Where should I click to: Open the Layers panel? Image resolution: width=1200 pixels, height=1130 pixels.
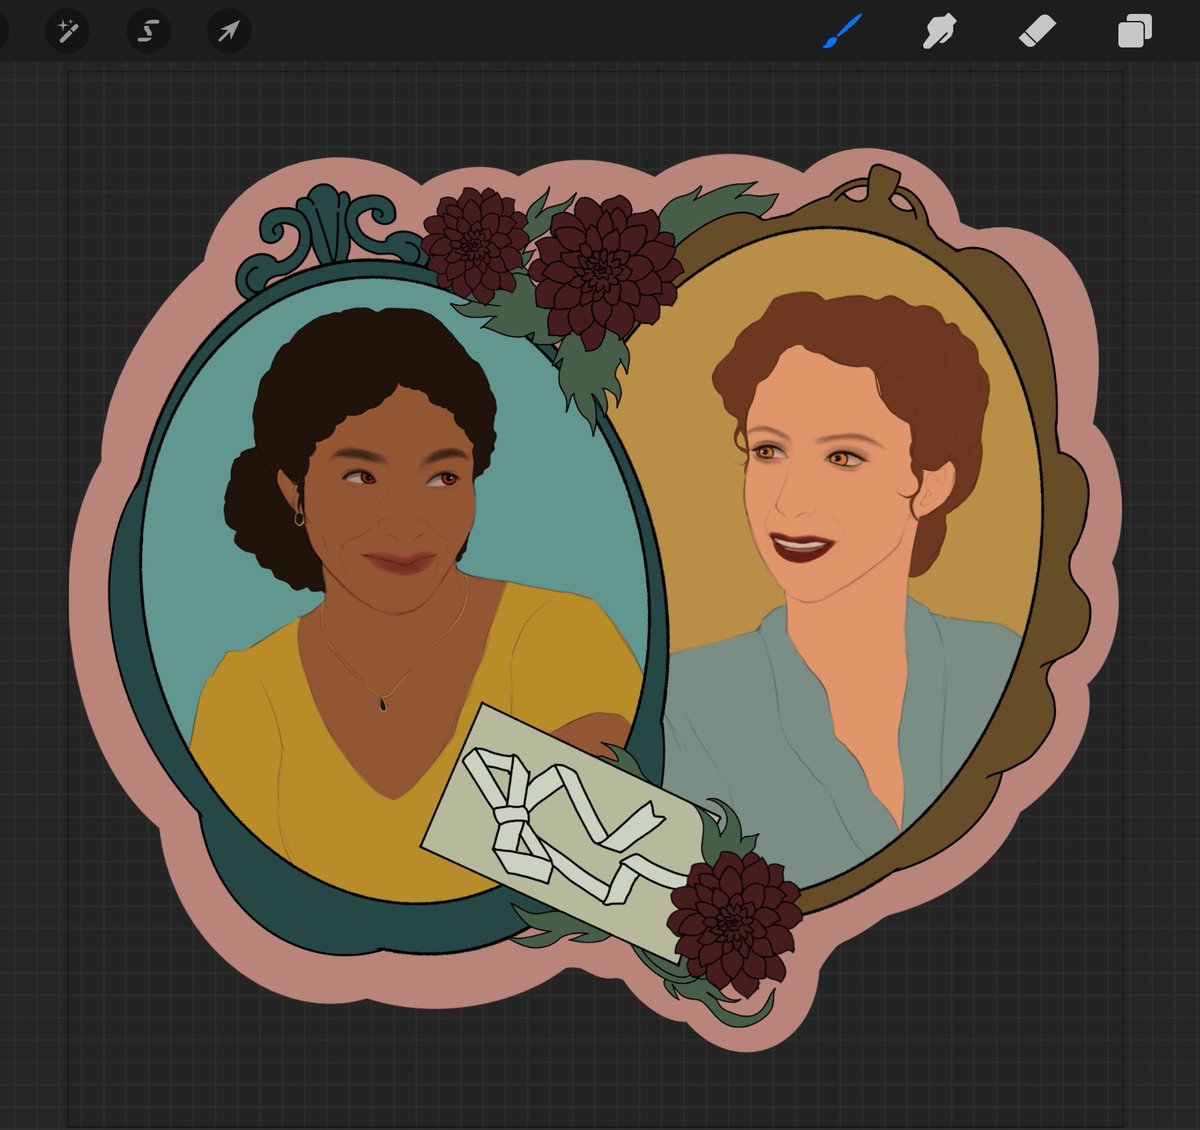tap(1135, 32)
